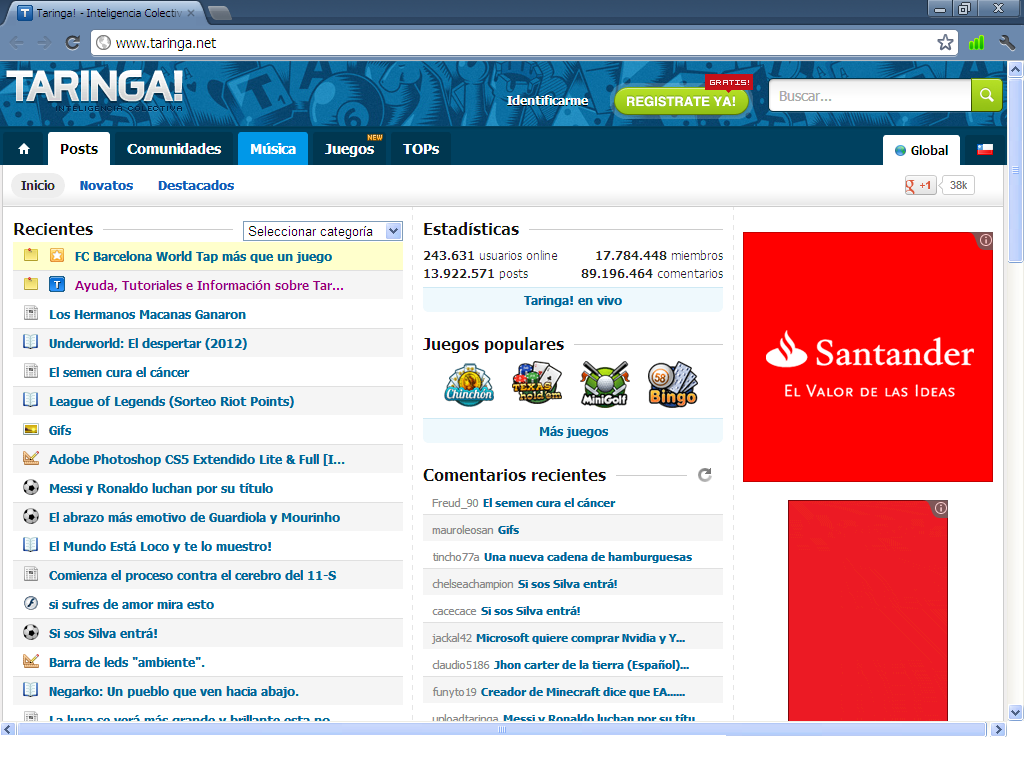The image size is (1024, 768).
Task: Close the Taringa! browser tab
Action: [x=191, y=12]
